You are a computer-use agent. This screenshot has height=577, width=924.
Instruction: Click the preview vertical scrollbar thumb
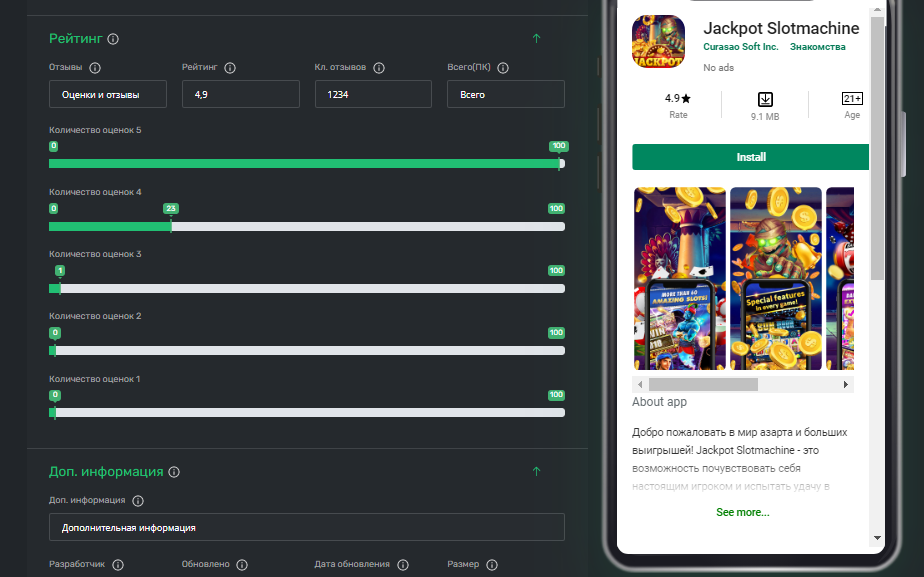[877, 147]
